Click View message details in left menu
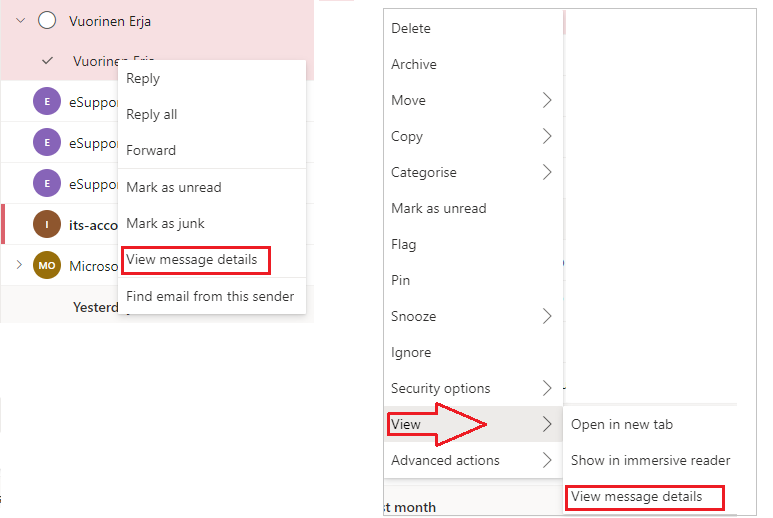This screenshot has height=518, width=773. tap(192, 260)
